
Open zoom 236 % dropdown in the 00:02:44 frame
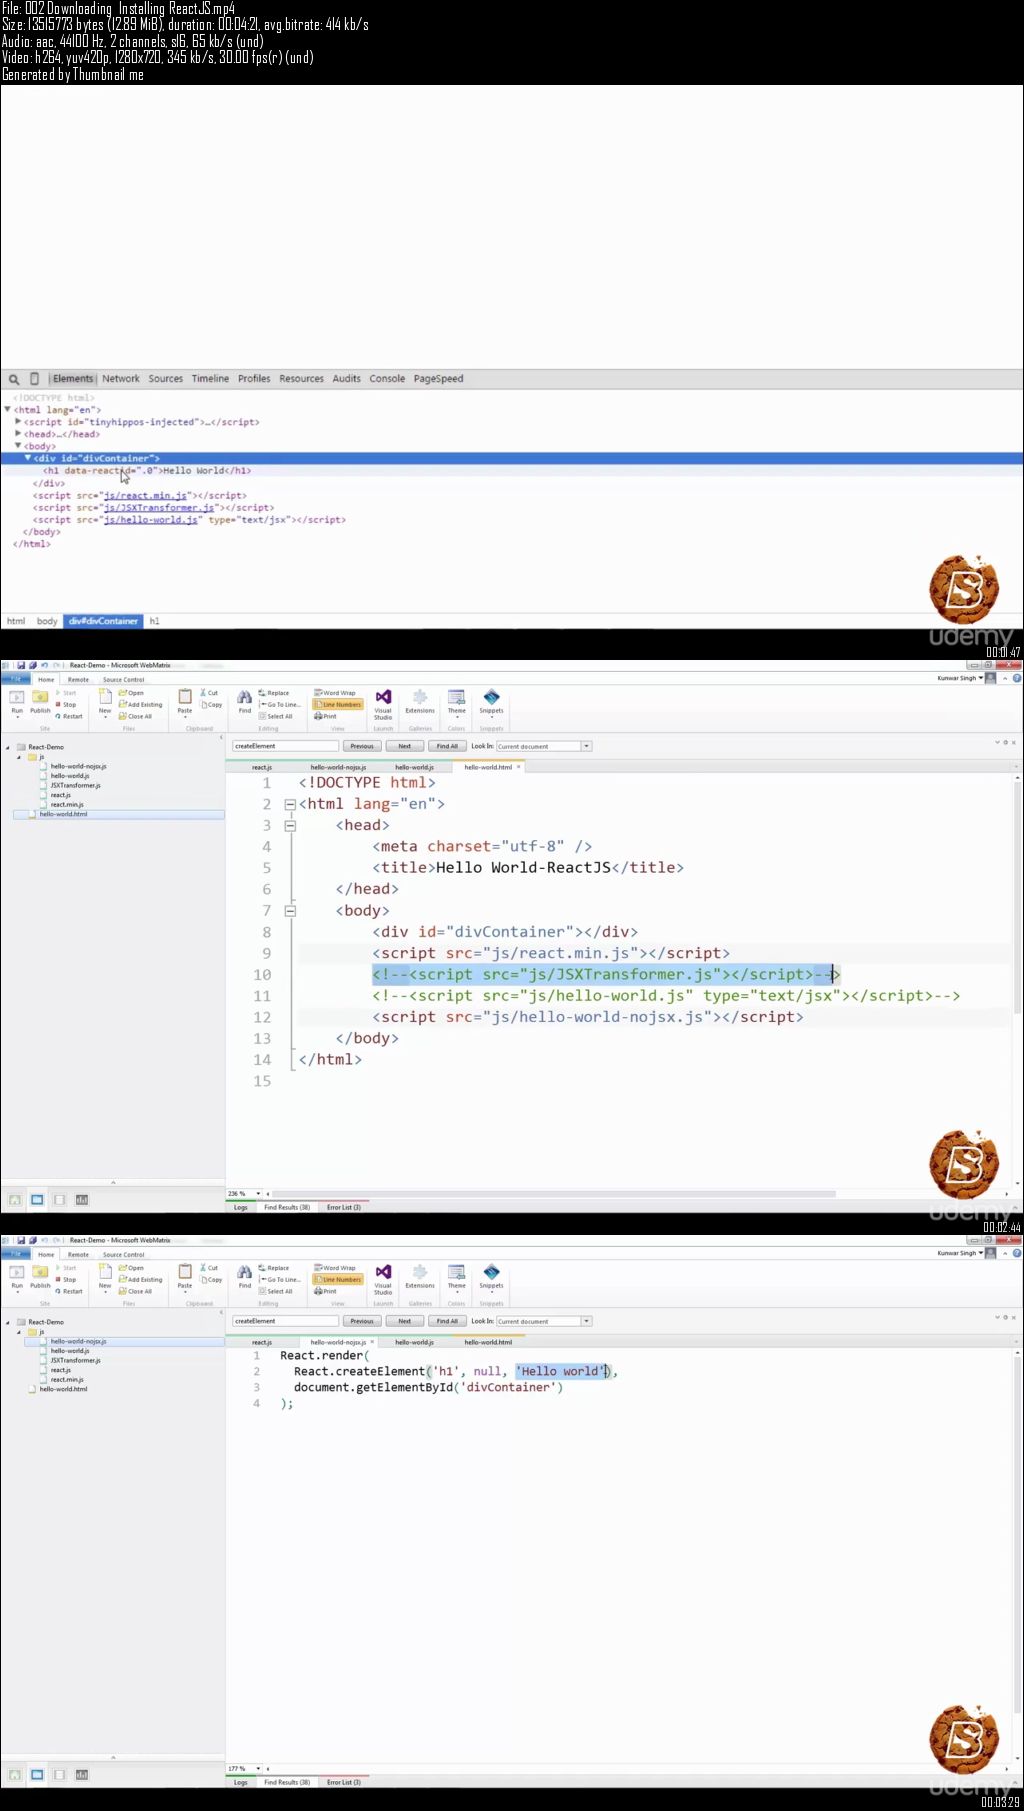pyautogui.click(x=258, y=1194)
